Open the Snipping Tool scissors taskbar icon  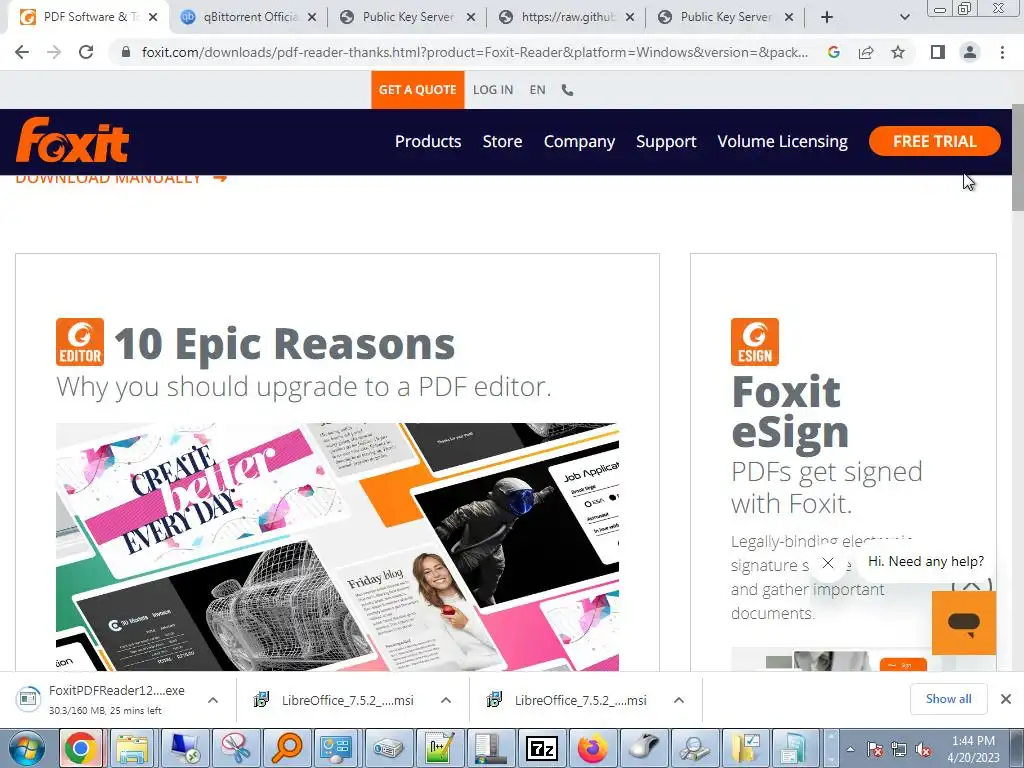pyautogui.click(x=234, y=748)
